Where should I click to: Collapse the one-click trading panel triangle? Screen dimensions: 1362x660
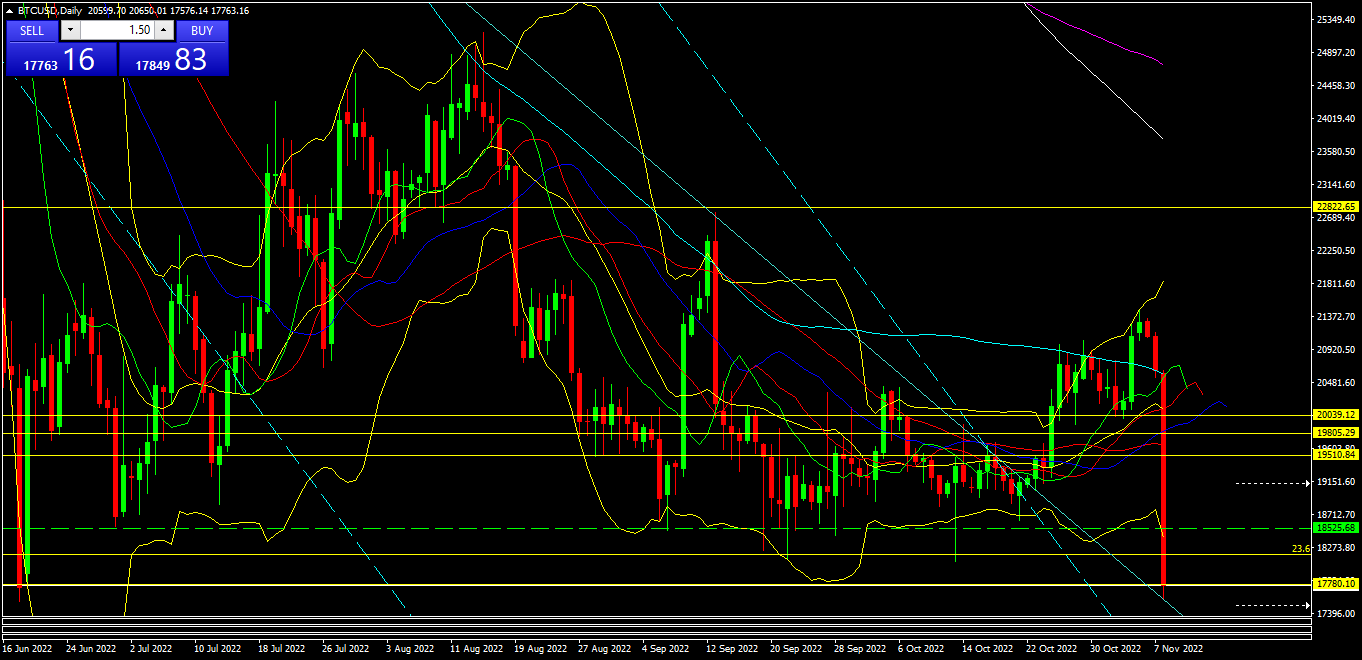point(10,10)
